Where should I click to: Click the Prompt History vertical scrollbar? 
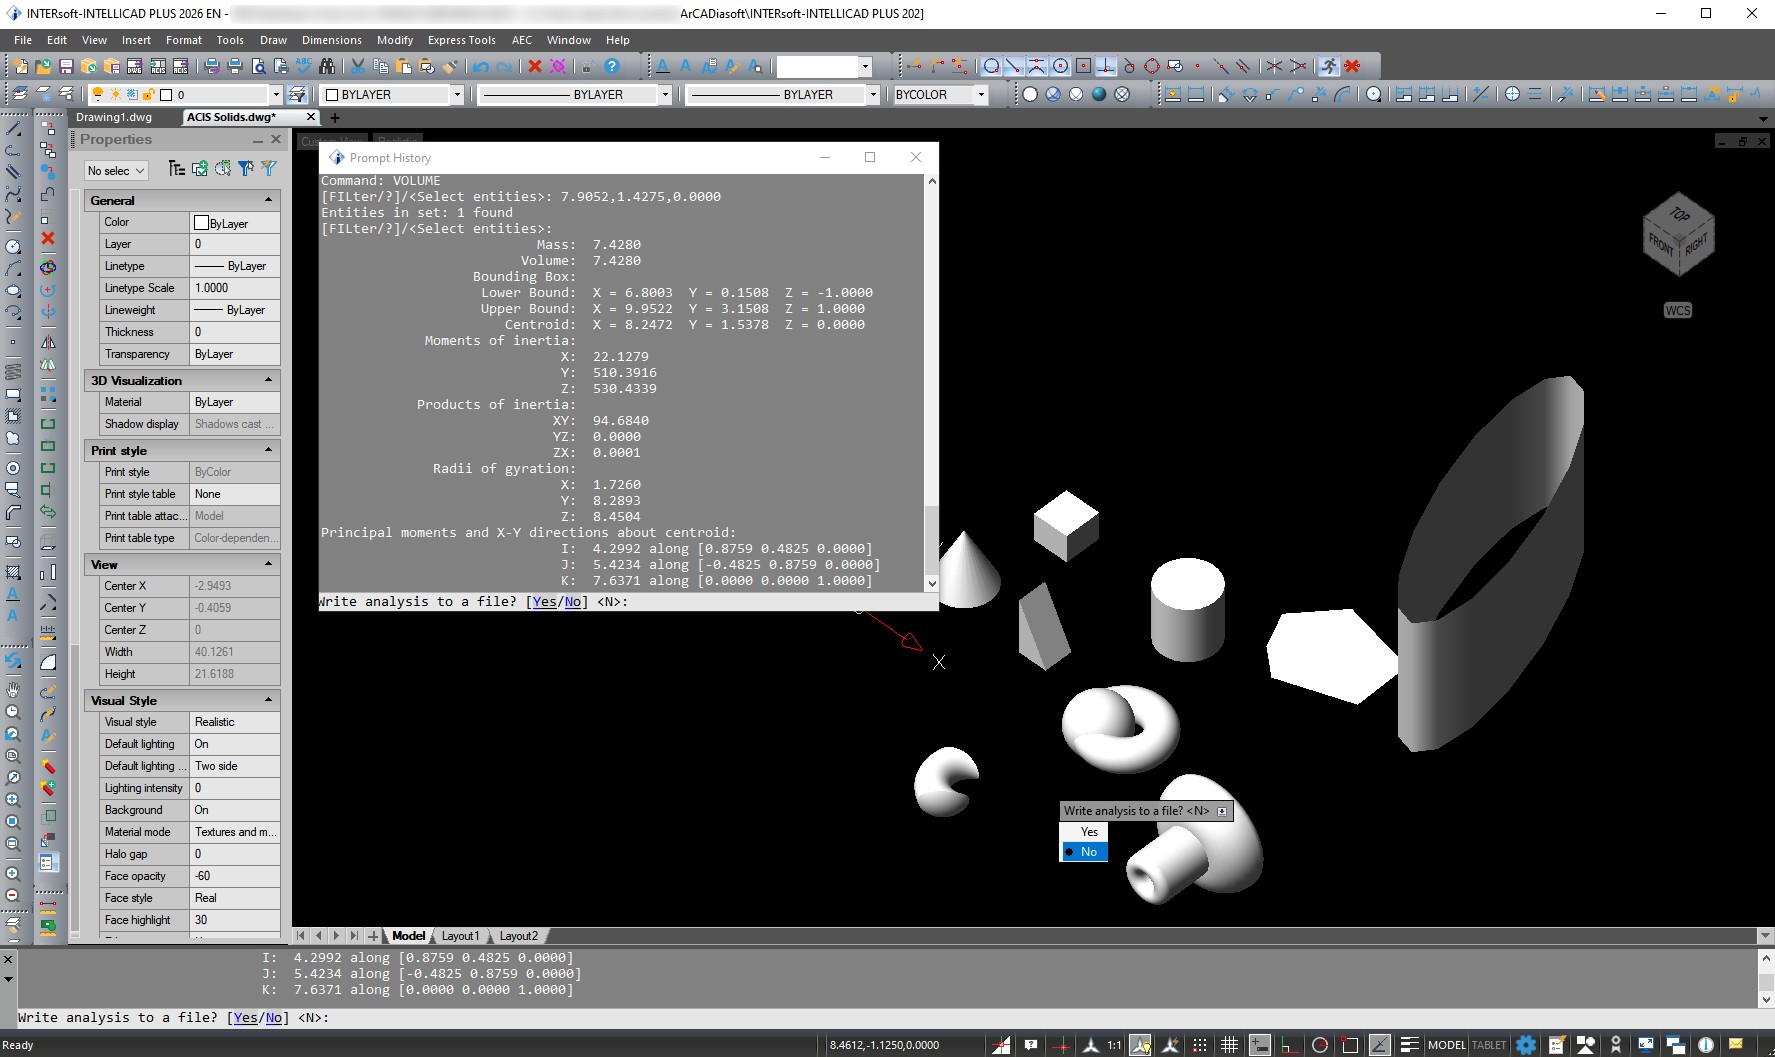(x=932, y=382)
